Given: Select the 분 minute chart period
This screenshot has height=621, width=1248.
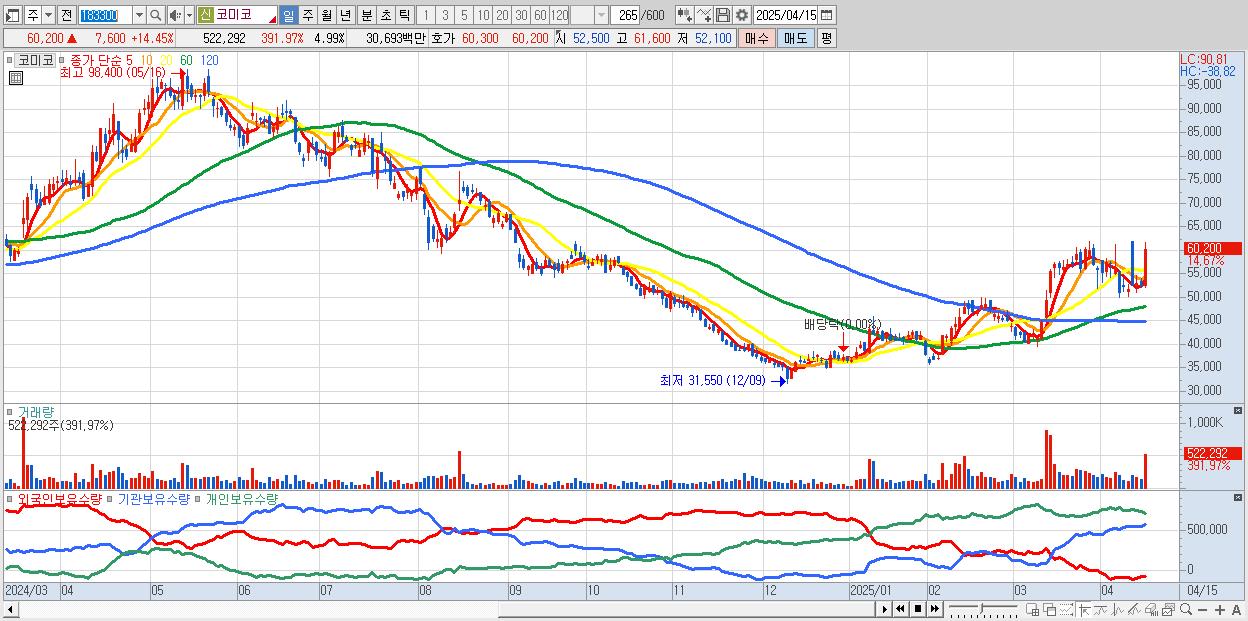Looking at the screenshot, I should pos(365,15).
